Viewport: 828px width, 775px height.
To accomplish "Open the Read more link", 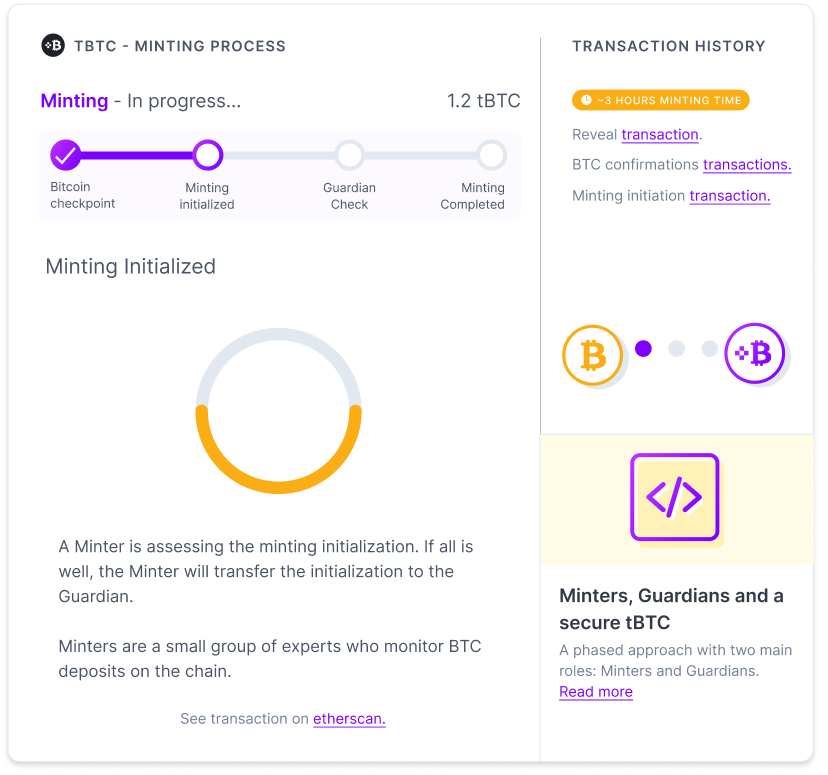I will (x=595, y=691).
